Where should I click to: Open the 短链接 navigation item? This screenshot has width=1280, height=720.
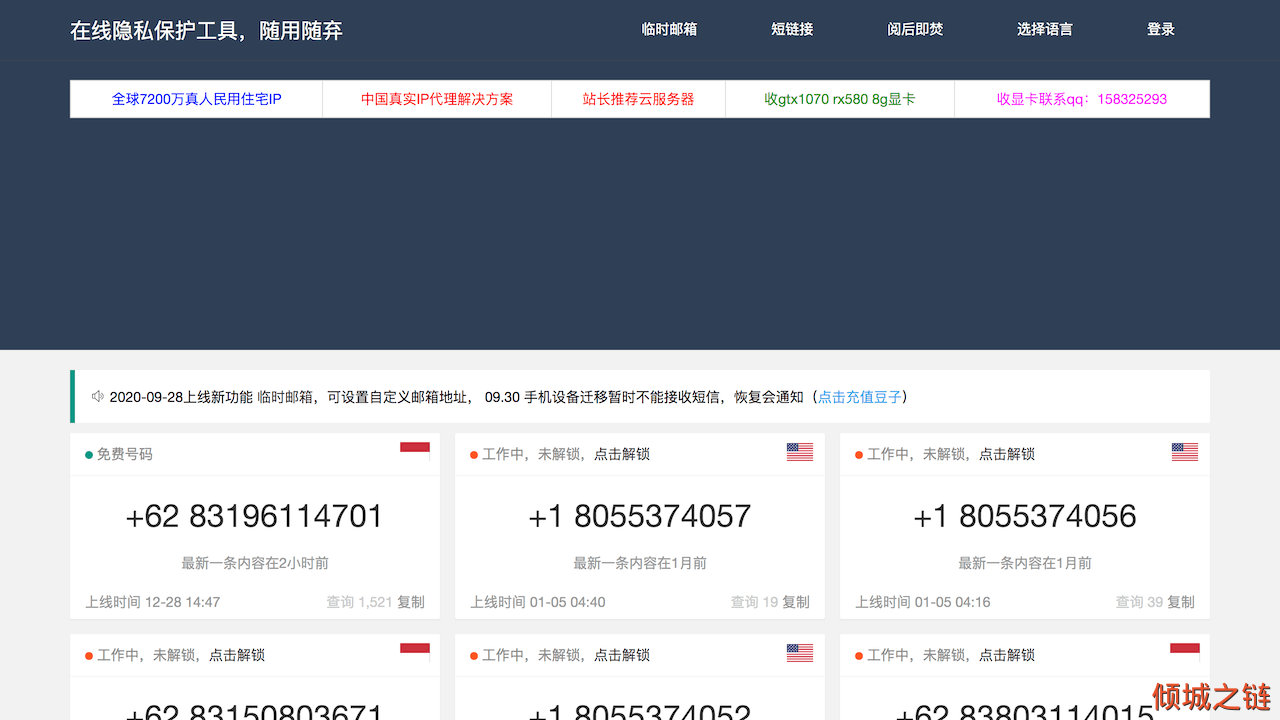[x=792, y=29]
